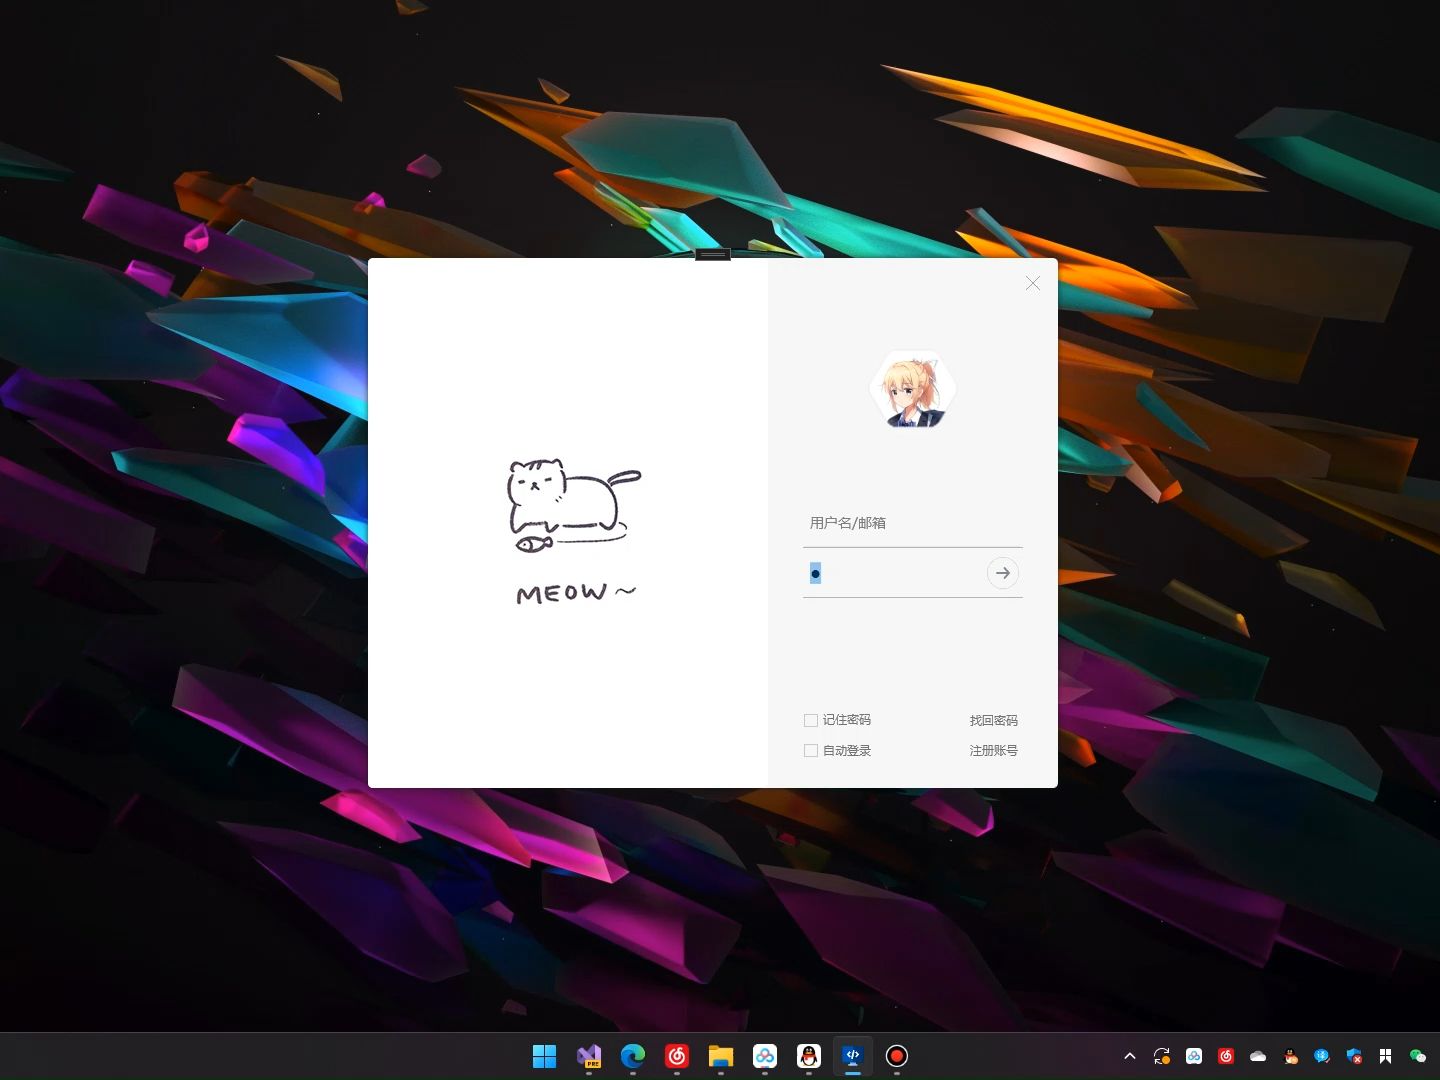The height and width of the screenshot is (1080, 1440).
Task: Open QQ penguin taskbar icon
Action: coord(809,1056)
